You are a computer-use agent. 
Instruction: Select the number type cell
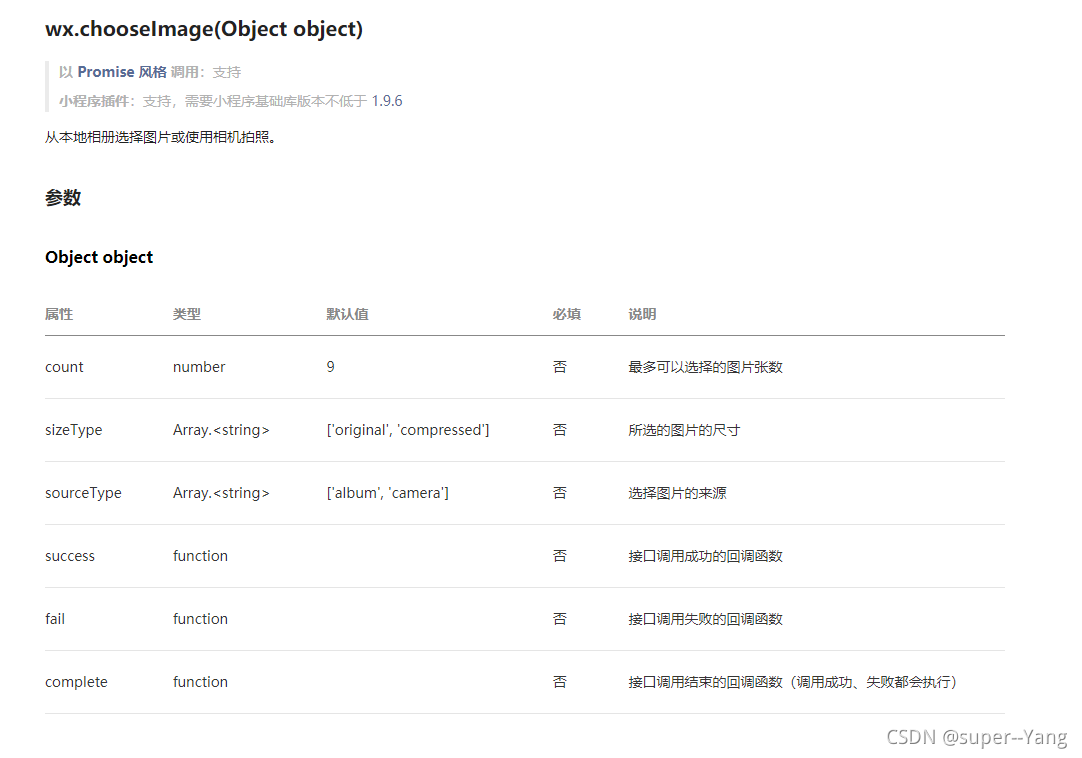pos(199,367)
